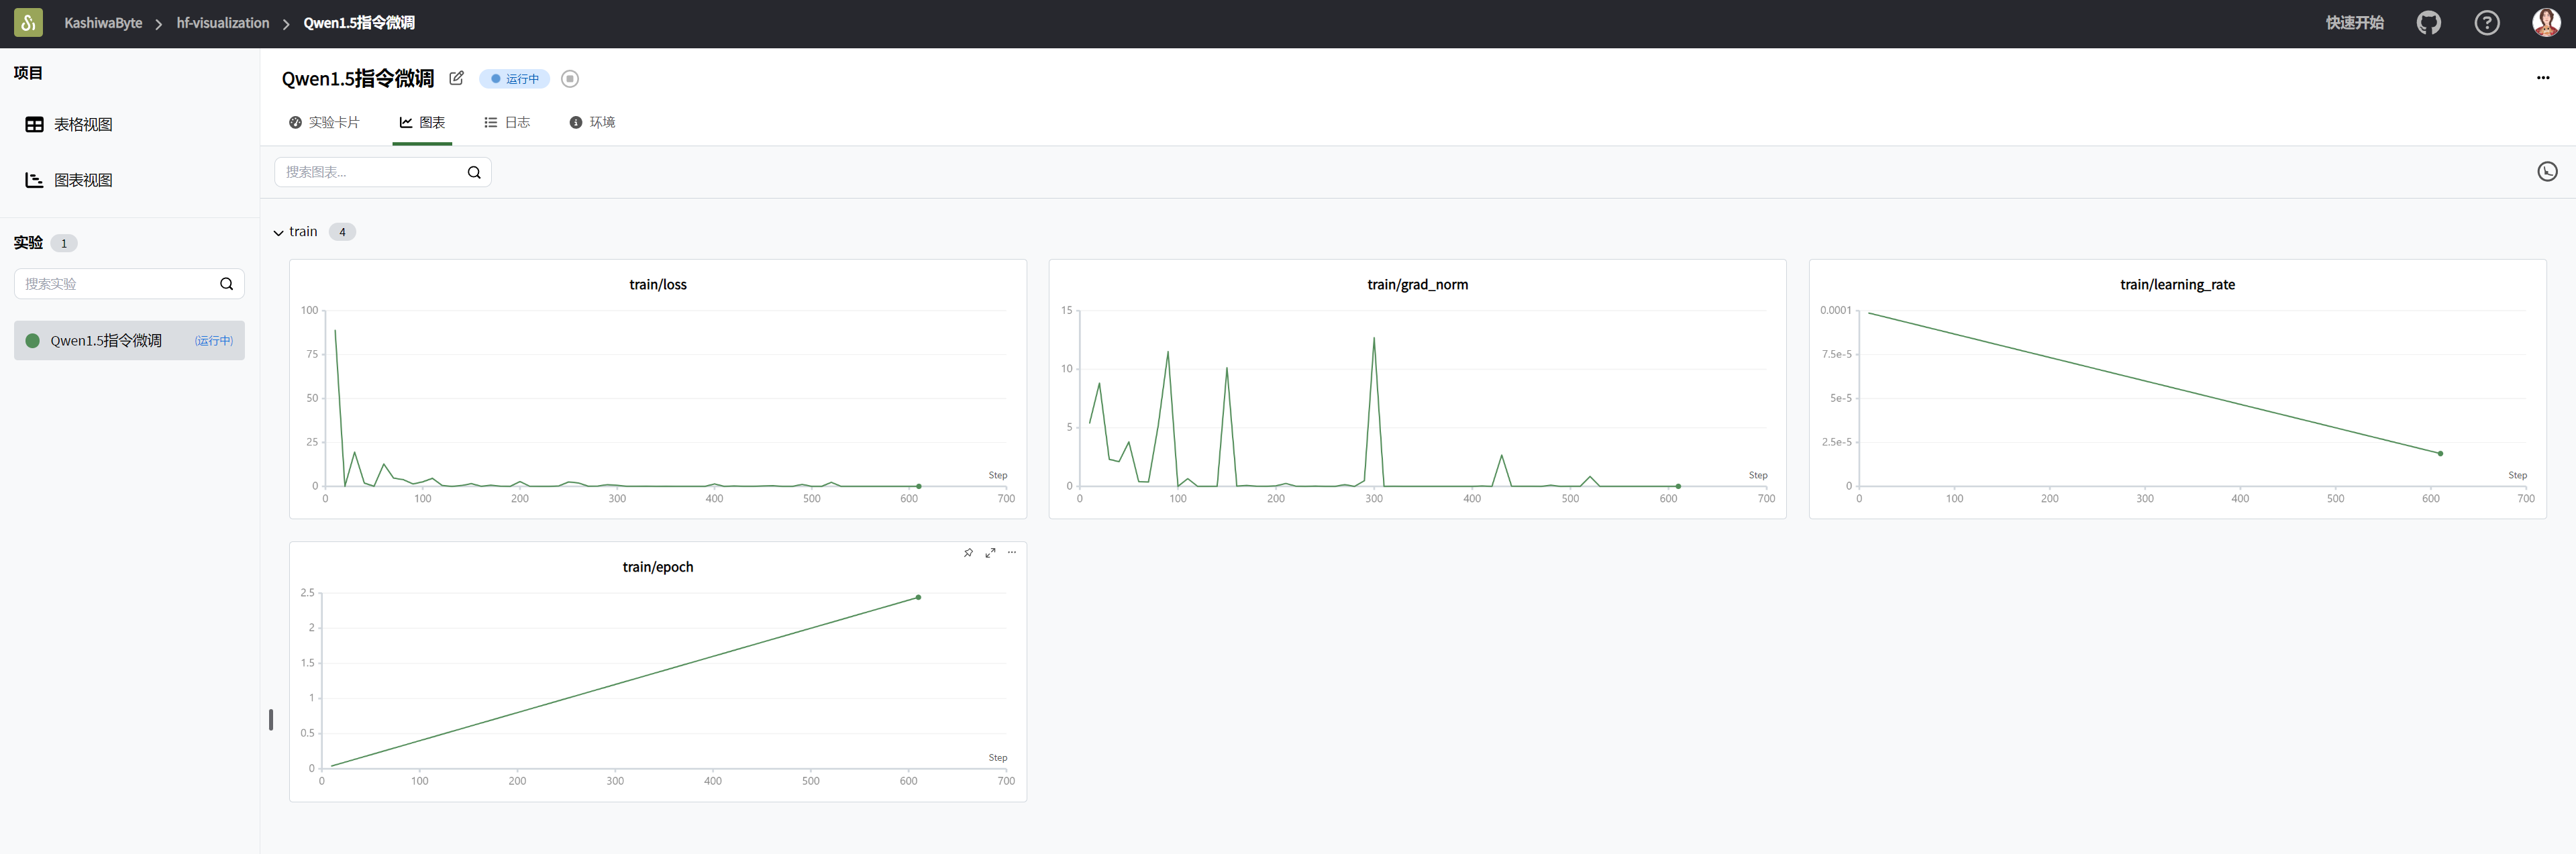Select Qwen1.5指令微调 experiment in sidebar list

(106, 341)
